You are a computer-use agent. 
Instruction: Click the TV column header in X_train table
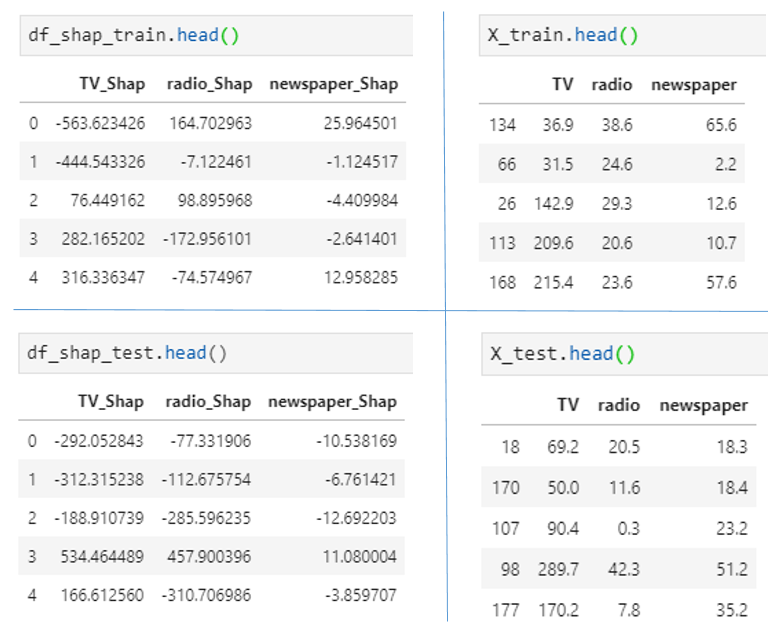562,84
